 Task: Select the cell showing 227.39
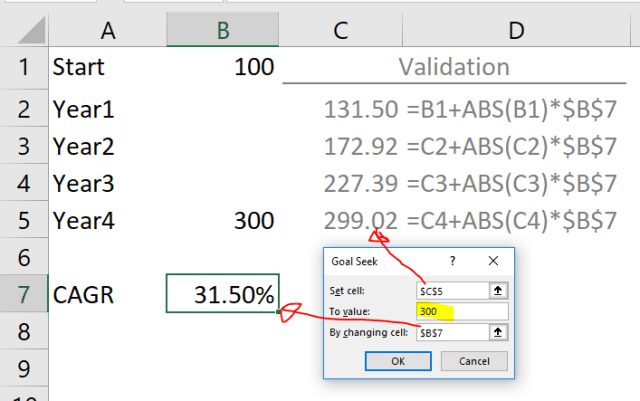point(341,183)
